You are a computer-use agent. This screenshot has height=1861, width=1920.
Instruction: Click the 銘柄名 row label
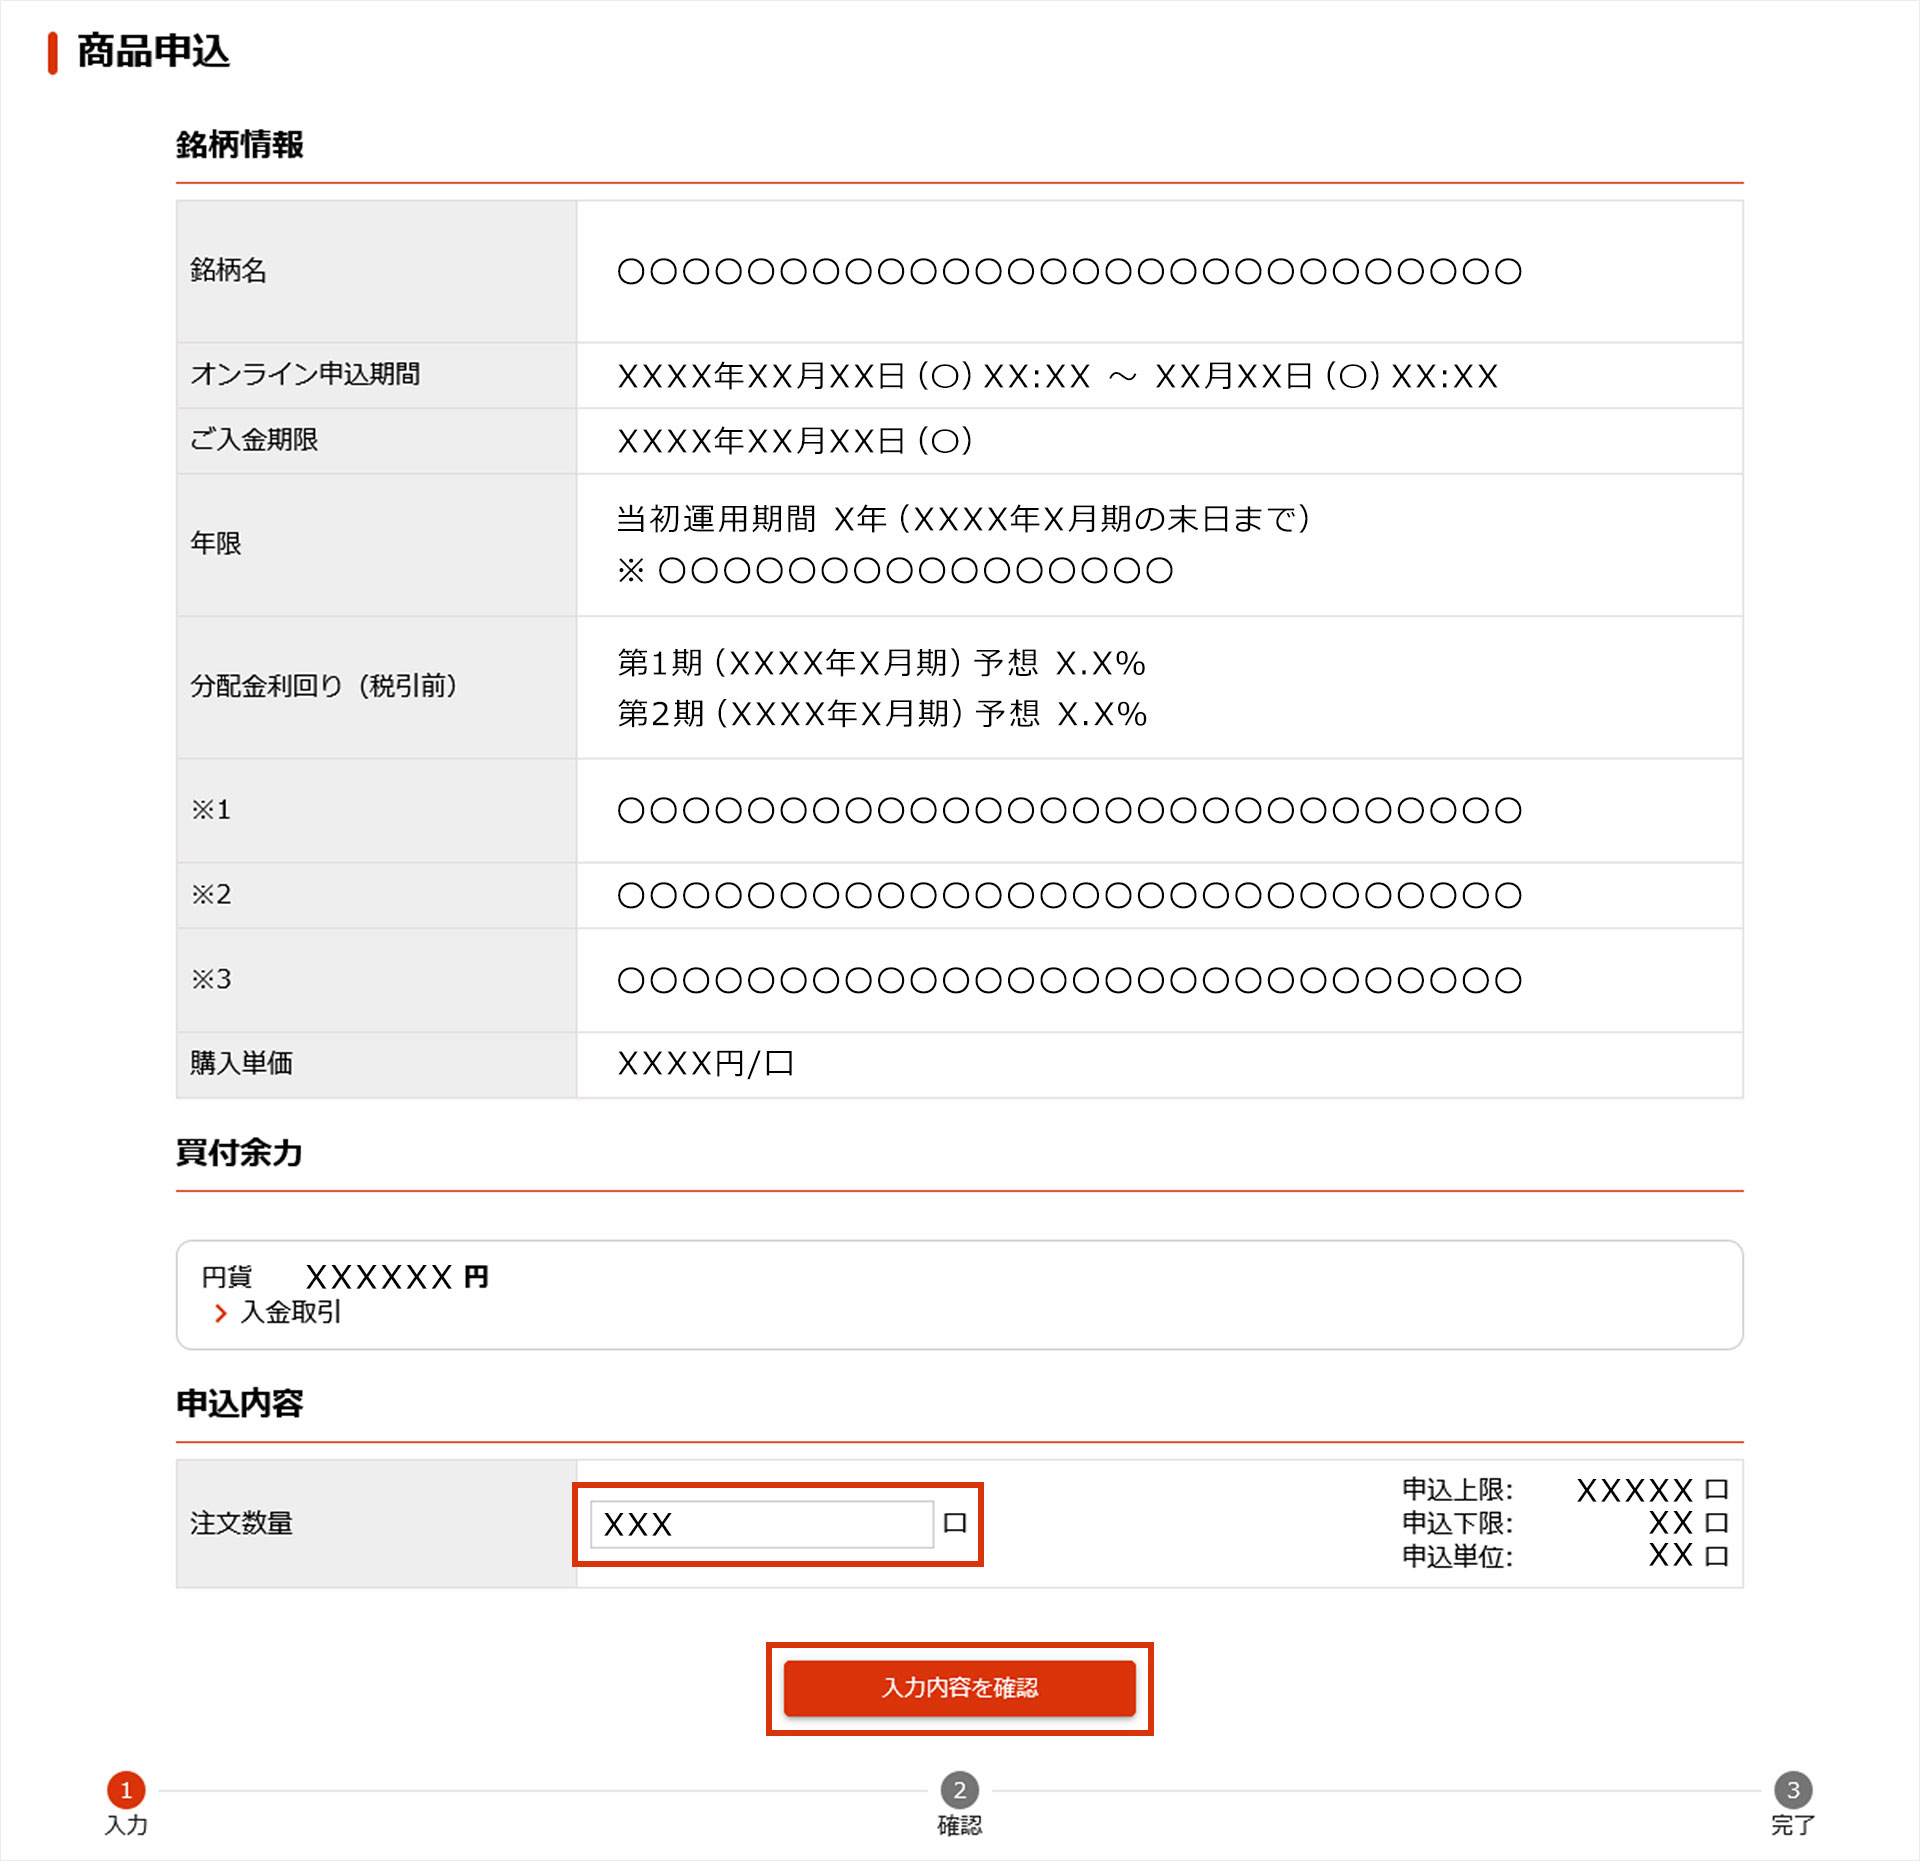coord(229,270)
